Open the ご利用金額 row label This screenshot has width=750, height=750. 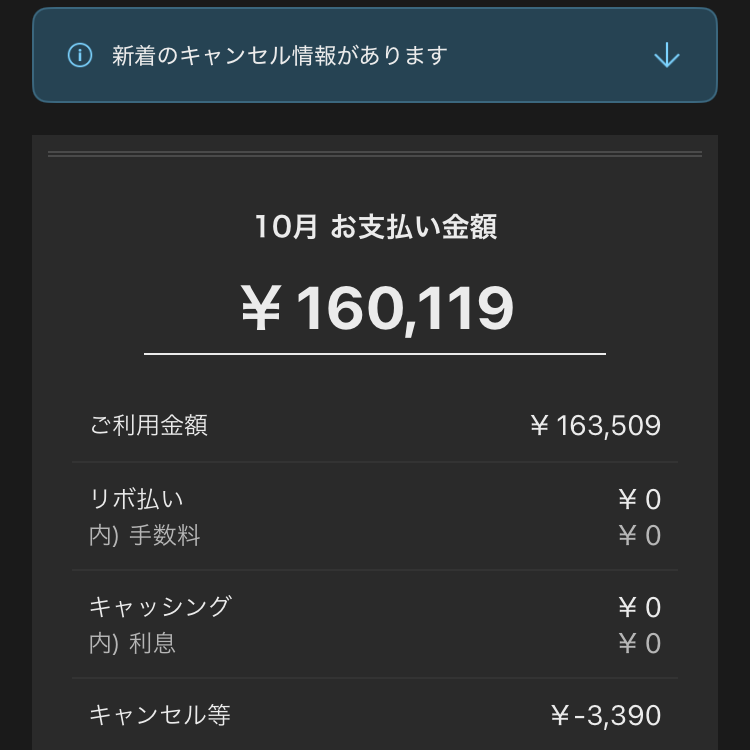click(149, 425)
